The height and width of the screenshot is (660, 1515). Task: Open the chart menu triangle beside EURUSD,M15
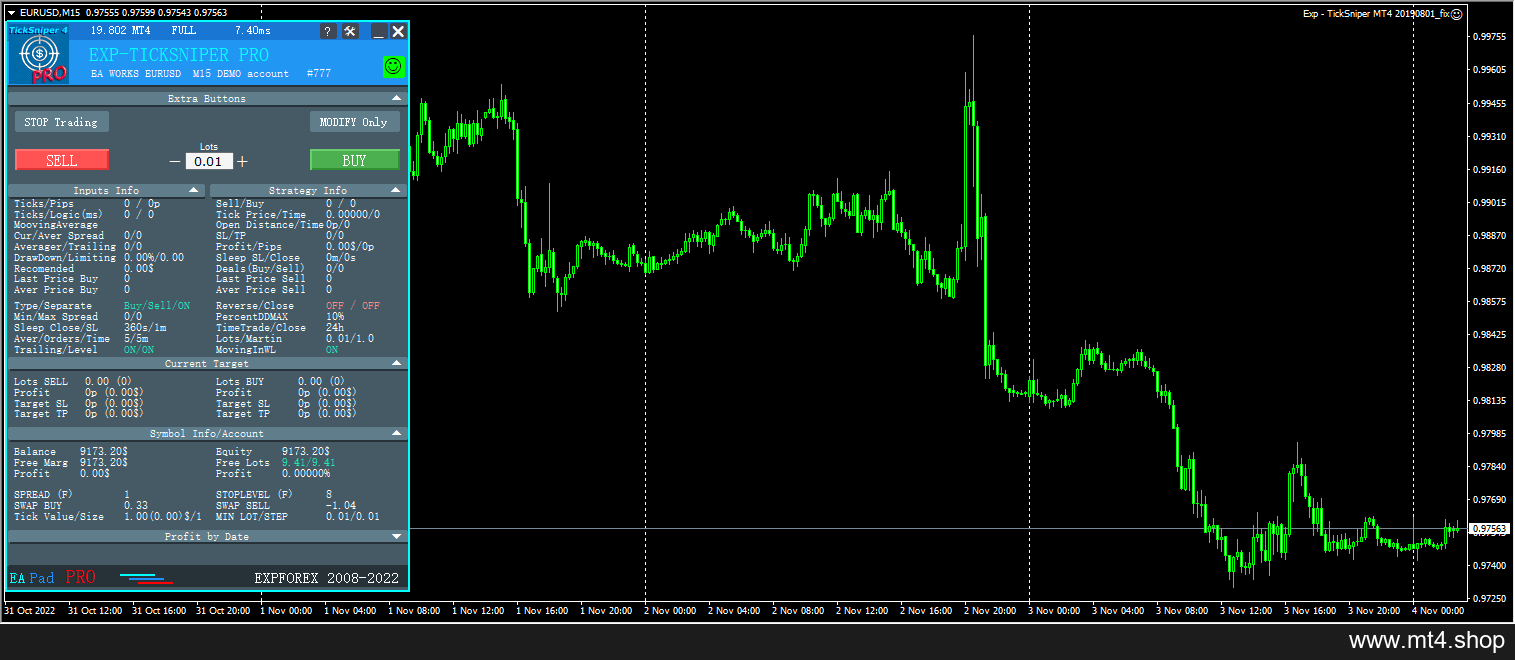tap(11, 12)
